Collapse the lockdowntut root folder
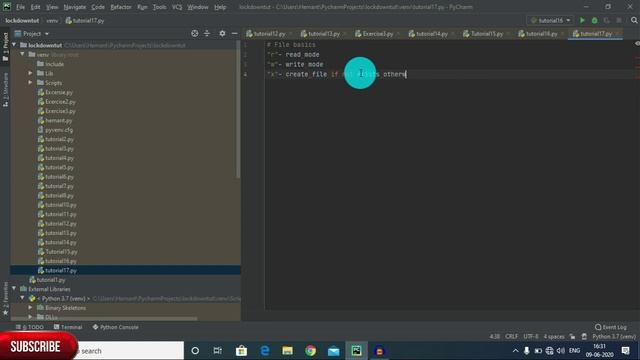Image resolution: width=640 pixels, height=360 pixels. point(14,45)
